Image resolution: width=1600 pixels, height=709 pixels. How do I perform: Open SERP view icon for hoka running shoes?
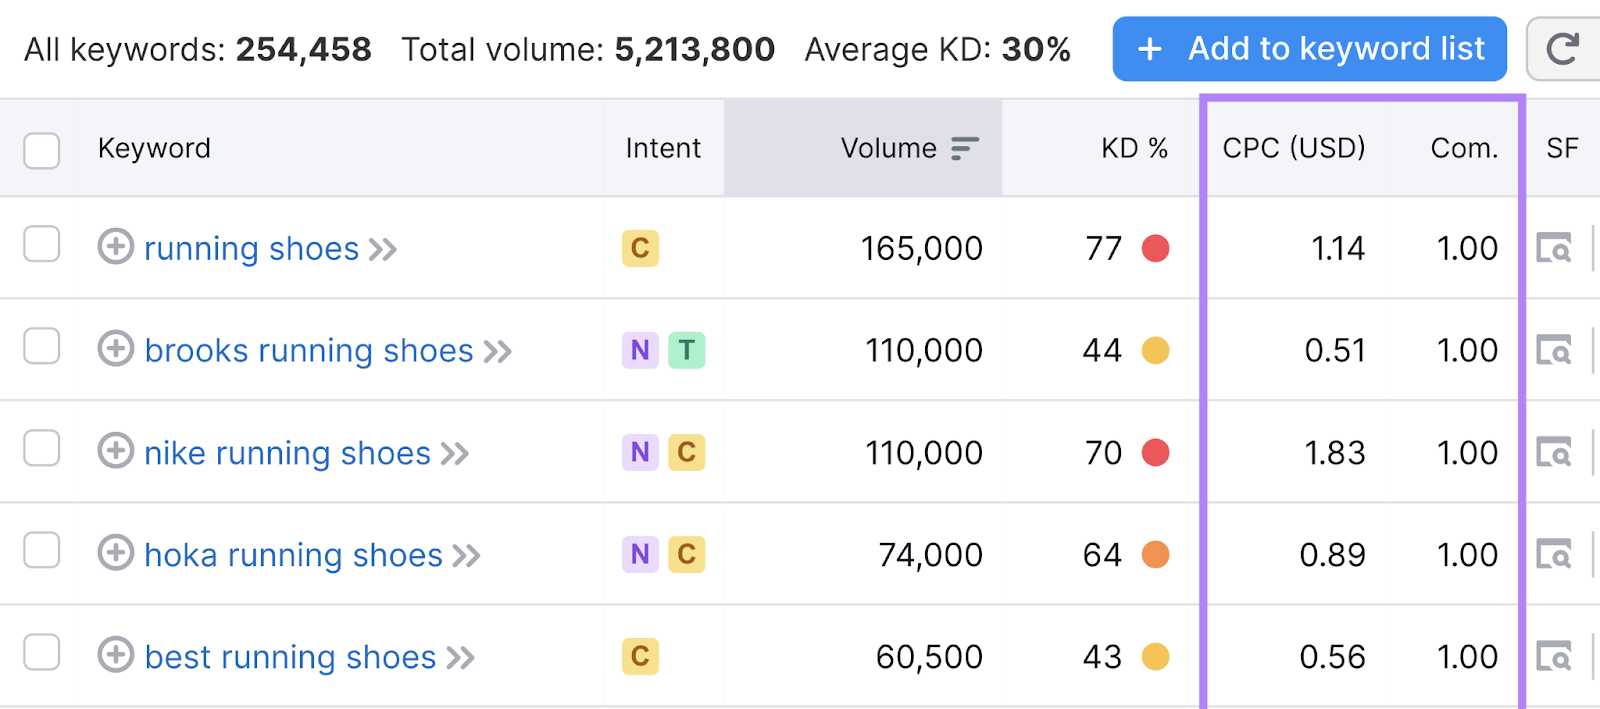1554,554
